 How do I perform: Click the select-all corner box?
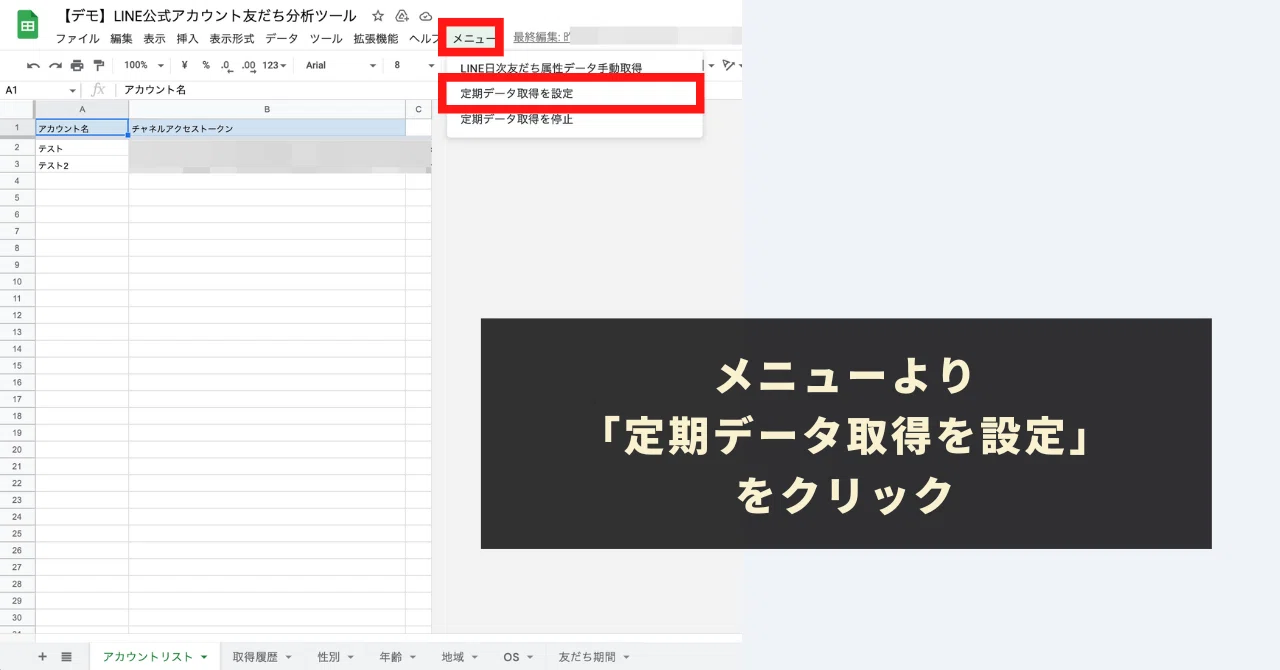click(x=17, y=109)
